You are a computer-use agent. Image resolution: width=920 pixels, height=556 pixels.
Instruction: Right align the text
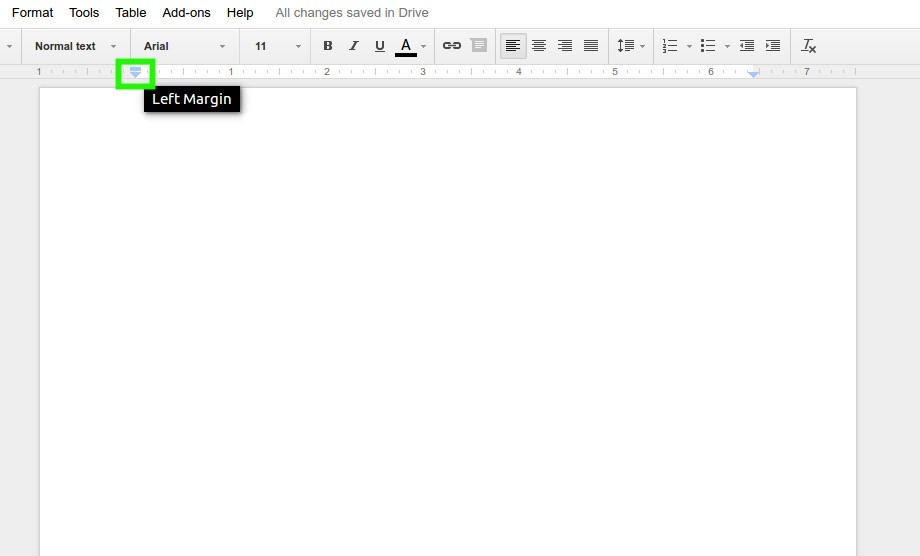point(565,46)
